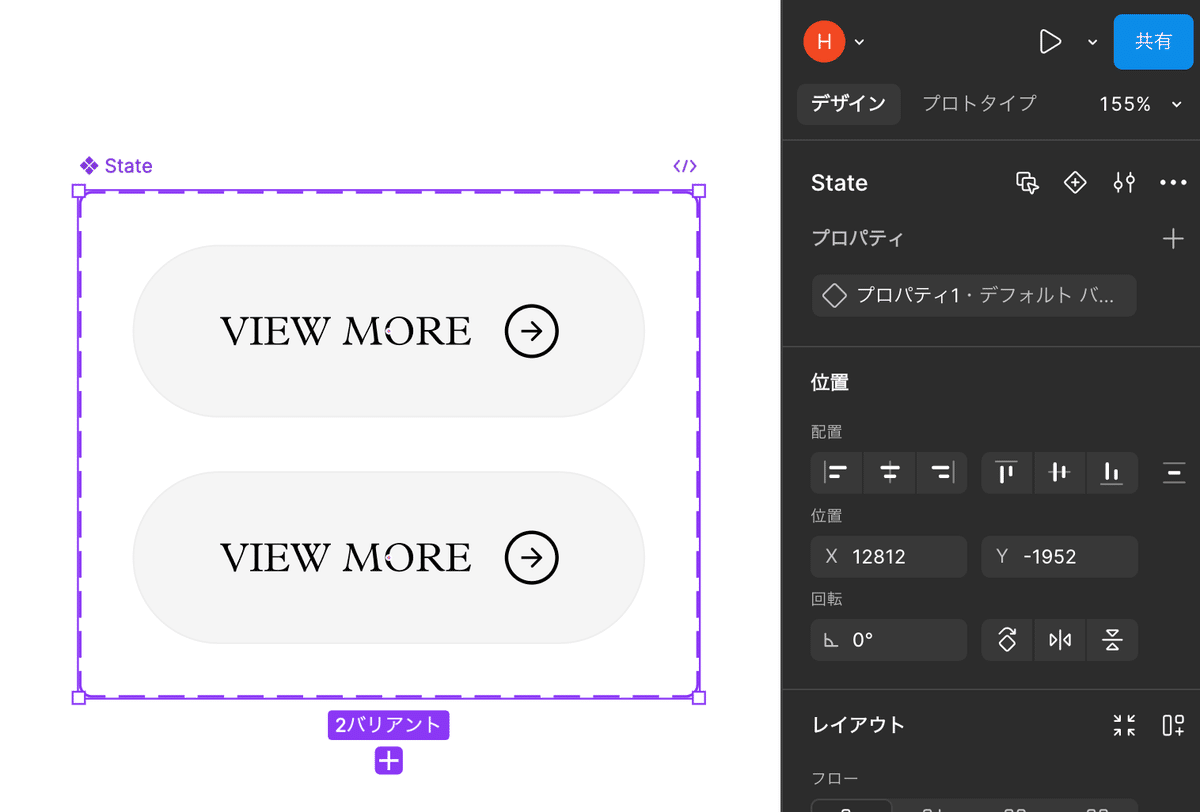Viewport: 1200px width, 812px height.
Task: Rotate selection 90 degrees icon
Action: pyautogui.click(x=1008, y=640)
